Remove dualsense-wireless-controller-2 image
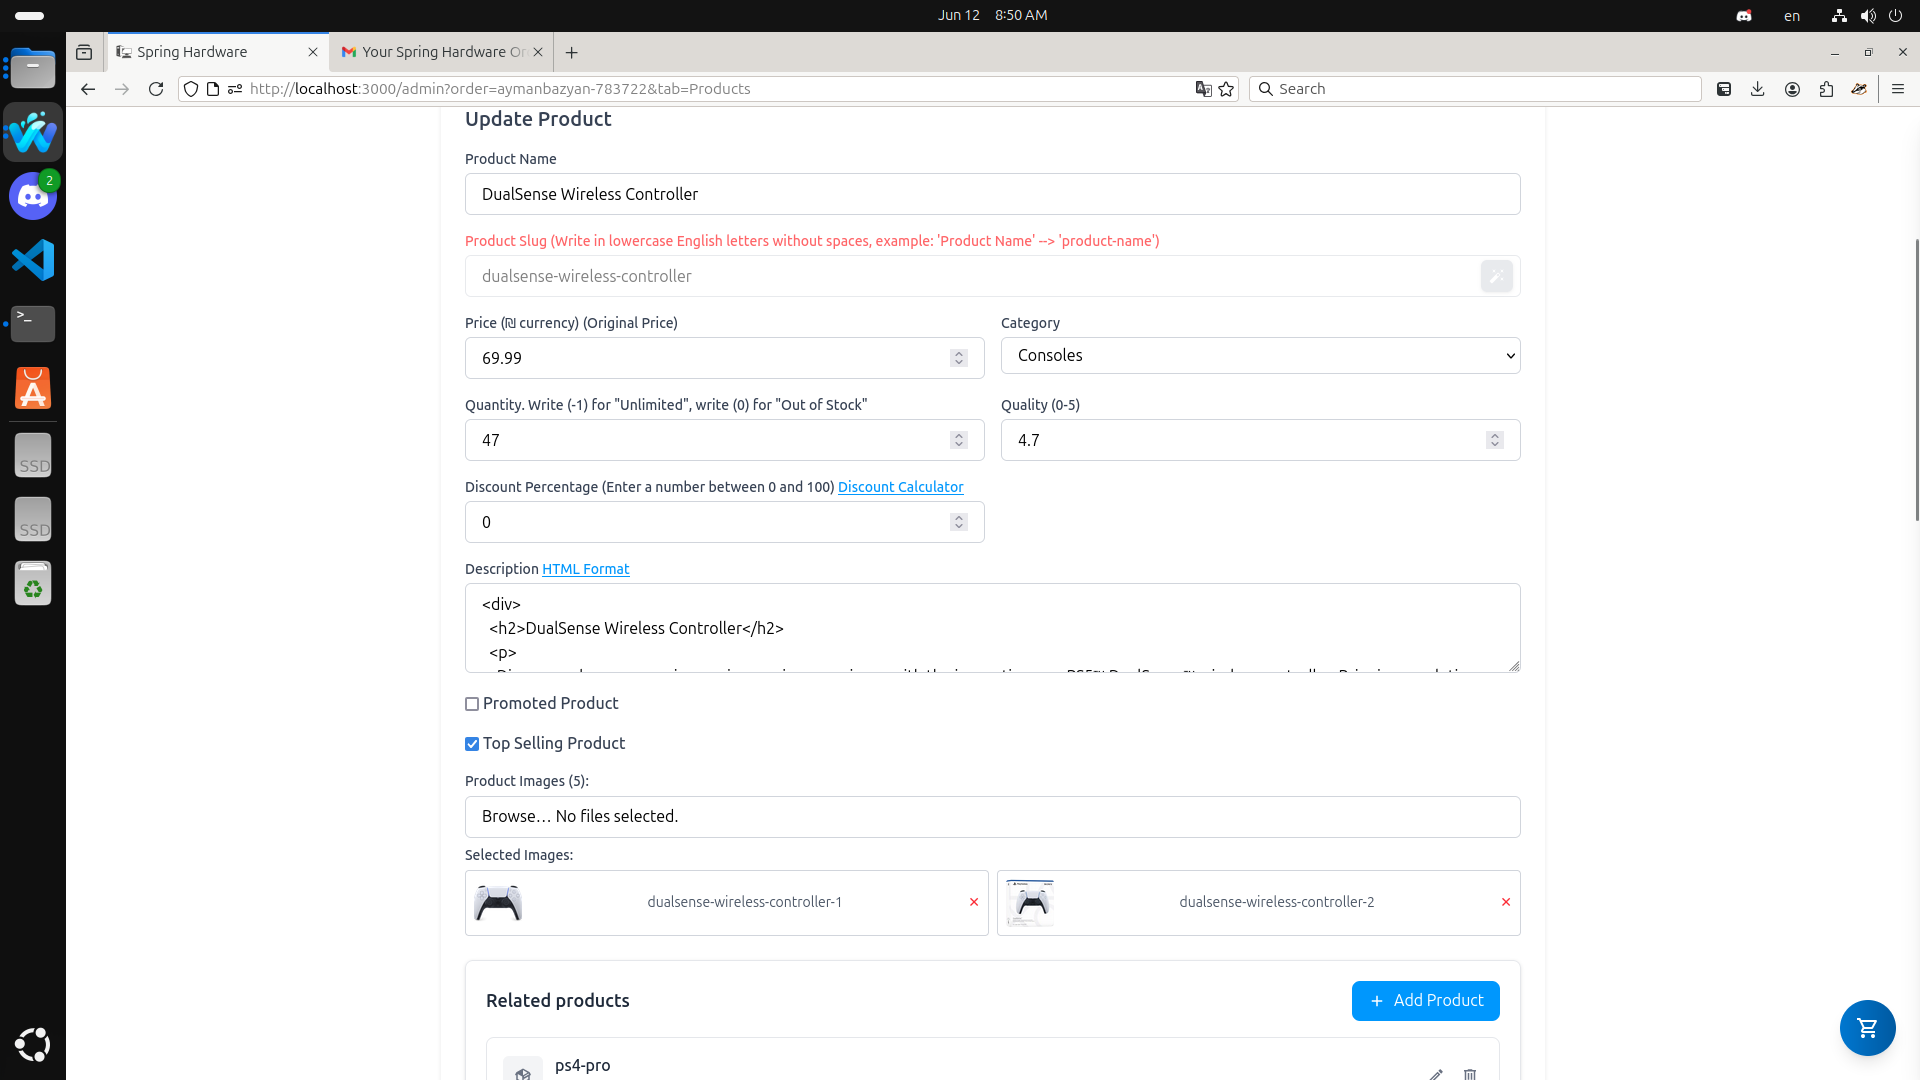1920x1080 pixels. pos(1506,902)
